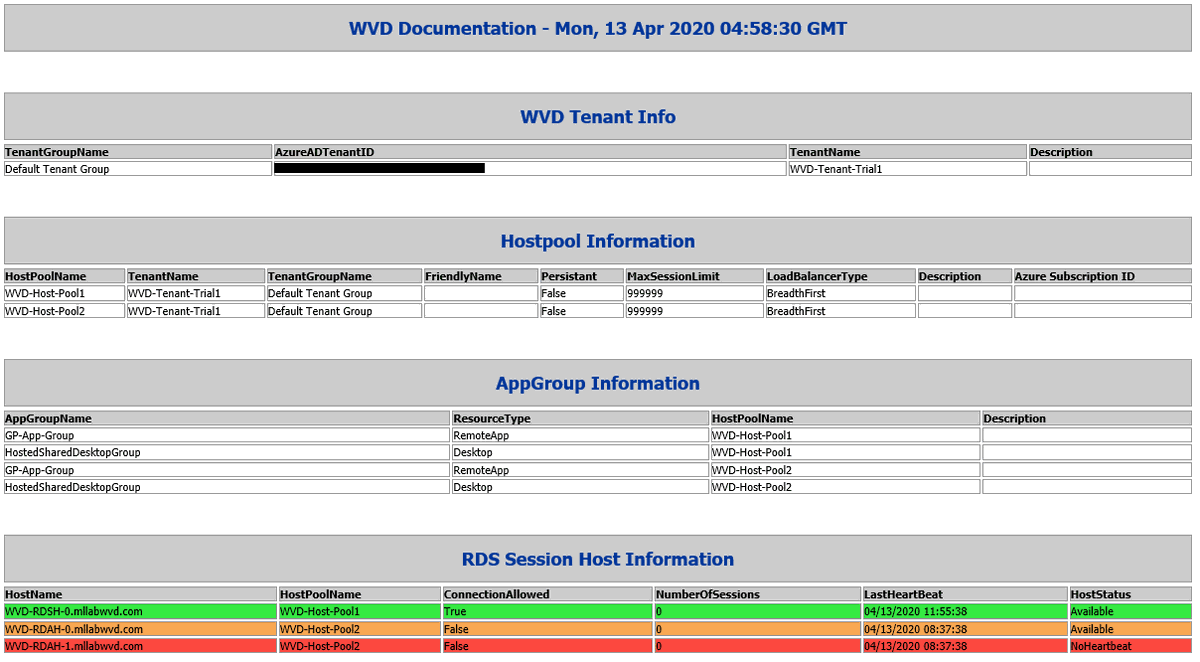Click MaxSessionLimit 999999 for WVD-Host-Pool1
The image size is (1200, 662).
click(x=695, y=293)
